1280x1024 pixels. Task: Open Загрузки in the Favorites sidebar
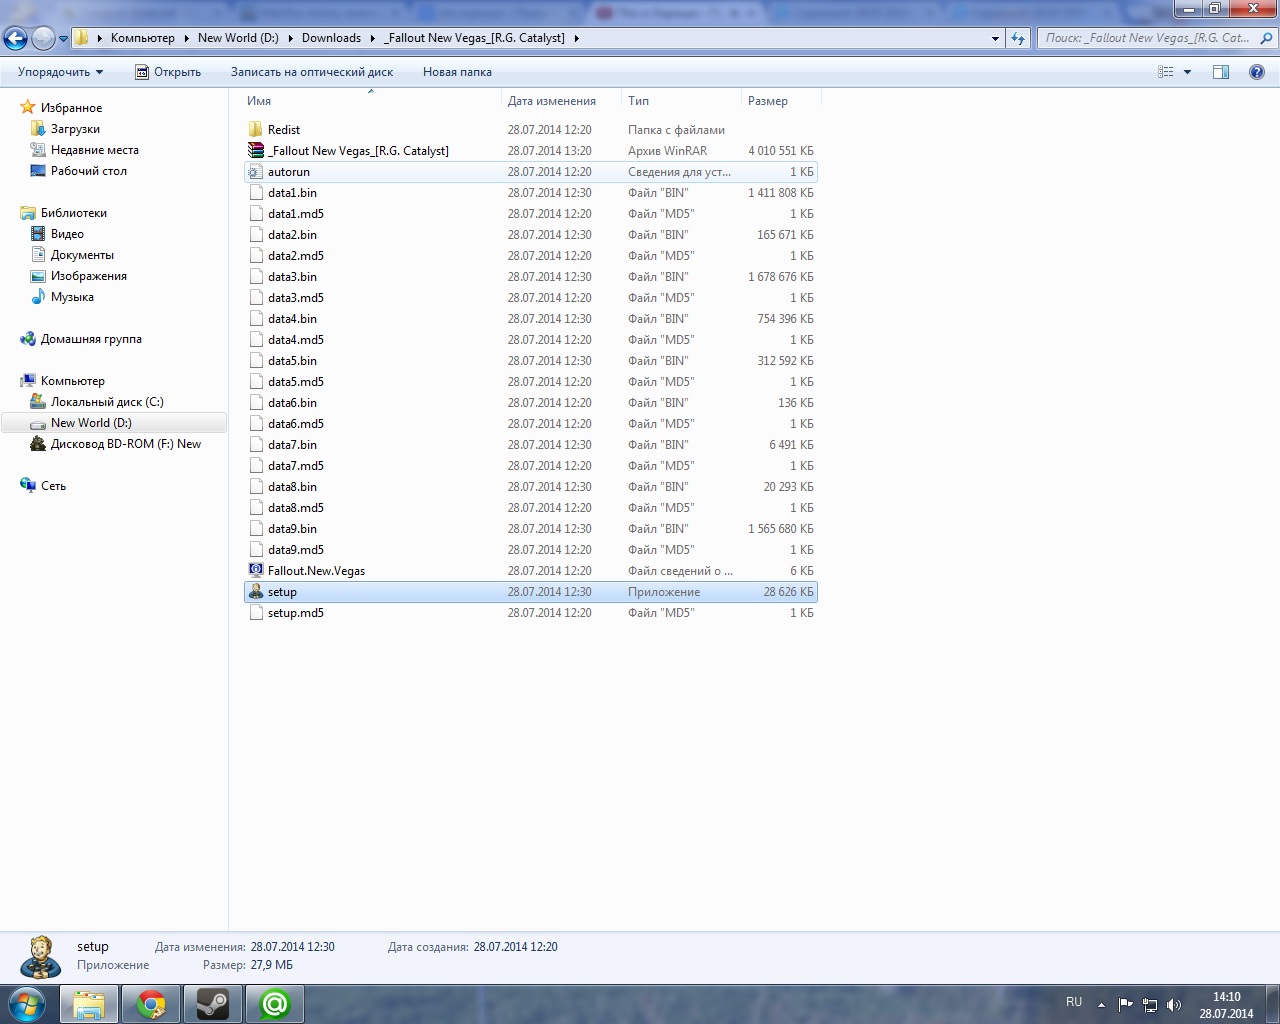click(x=75, y=129)
